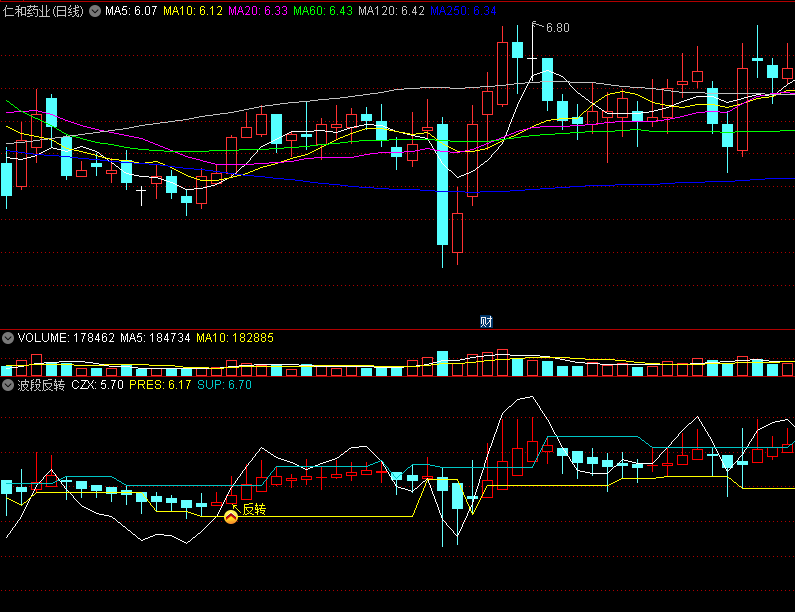Select the MA60: 6.43 label
The width and height of the screenshot is (795, 612).
click(x=322, y=11)
